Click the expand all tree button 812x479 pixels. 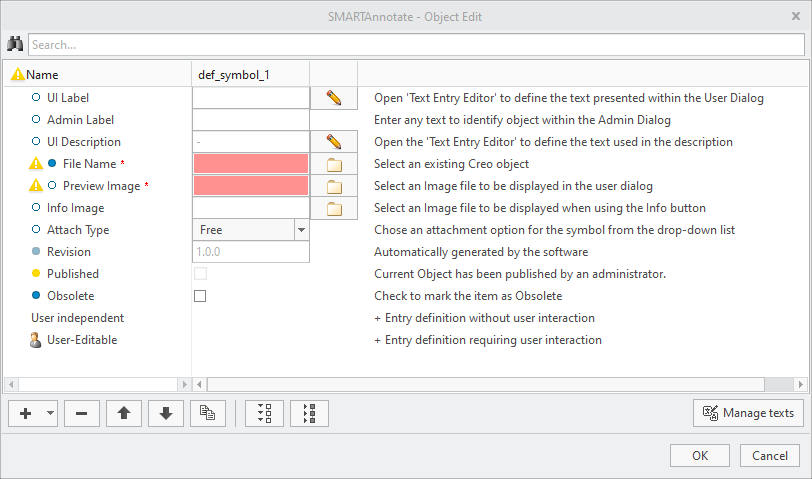265,413
